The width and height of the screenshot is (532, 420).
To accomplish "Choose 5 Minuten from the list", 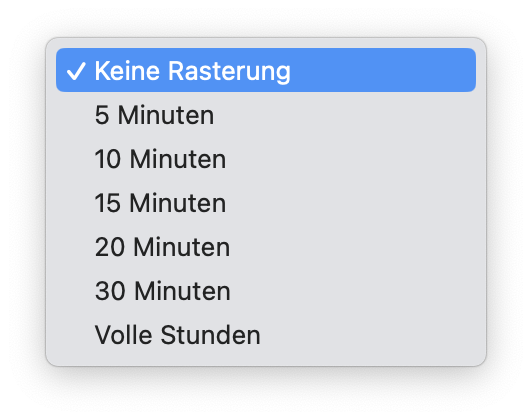I will coord(266,115).
